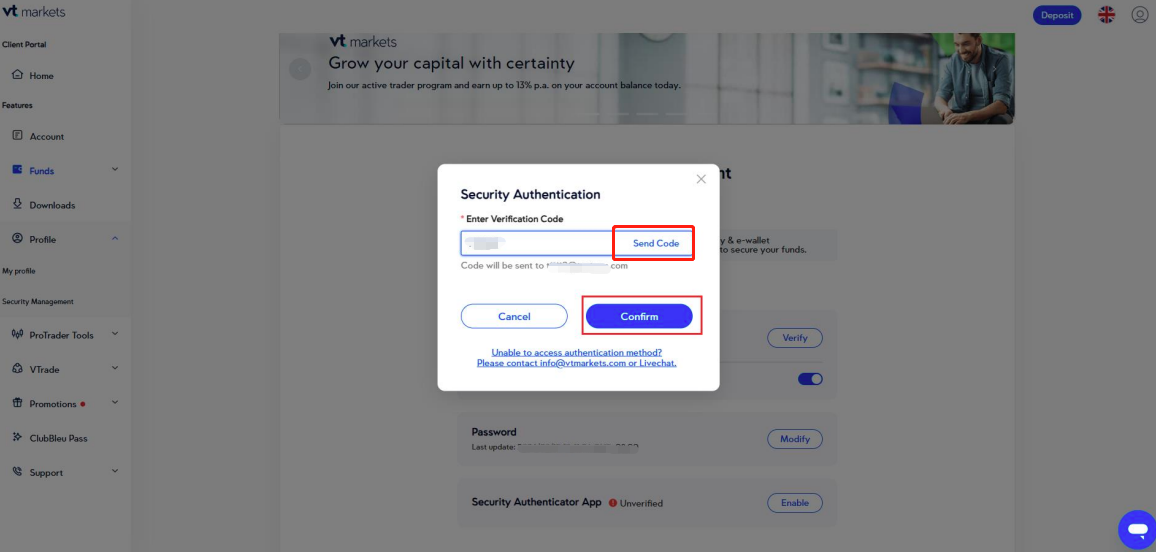This screenshot has width=1156, height=552.
Task: Open the live chat bubble icon
Action: pos(1136,529)
